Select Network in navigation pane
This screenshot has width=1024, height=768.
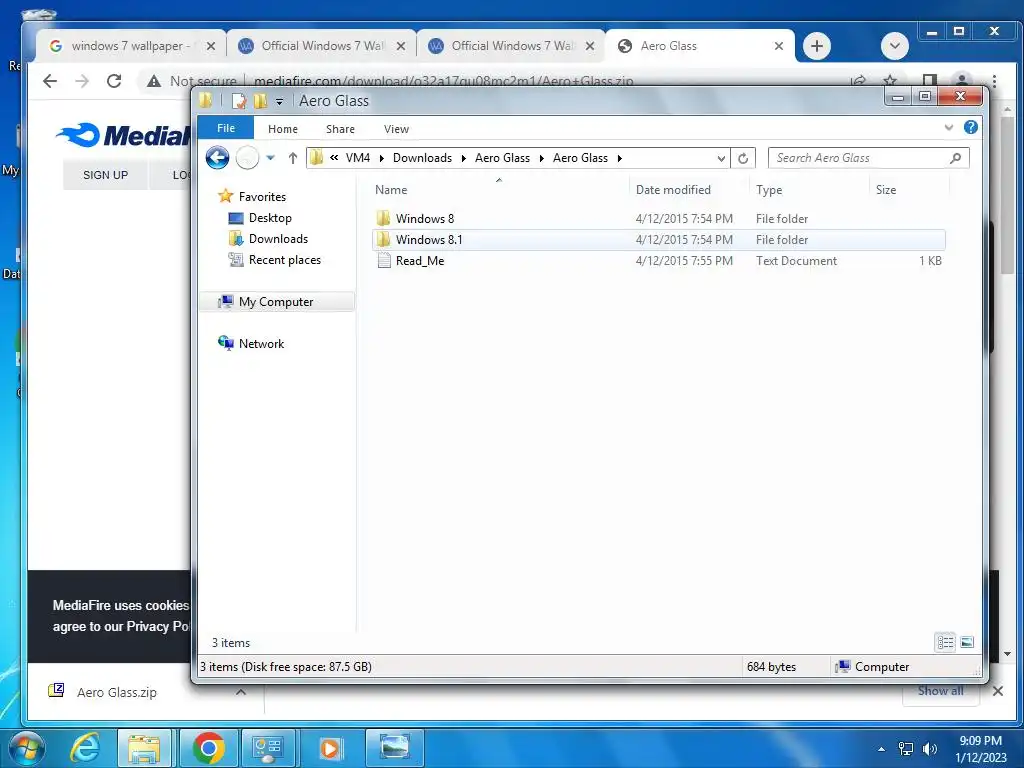tap(261, 344)
